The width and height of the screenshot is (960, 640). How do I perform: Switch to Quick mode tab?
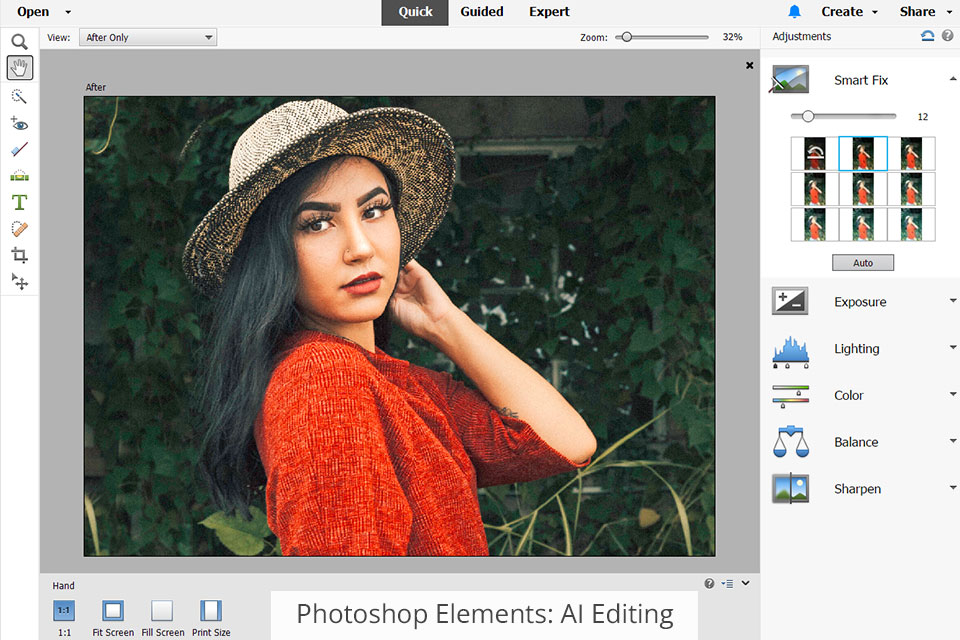415,12
